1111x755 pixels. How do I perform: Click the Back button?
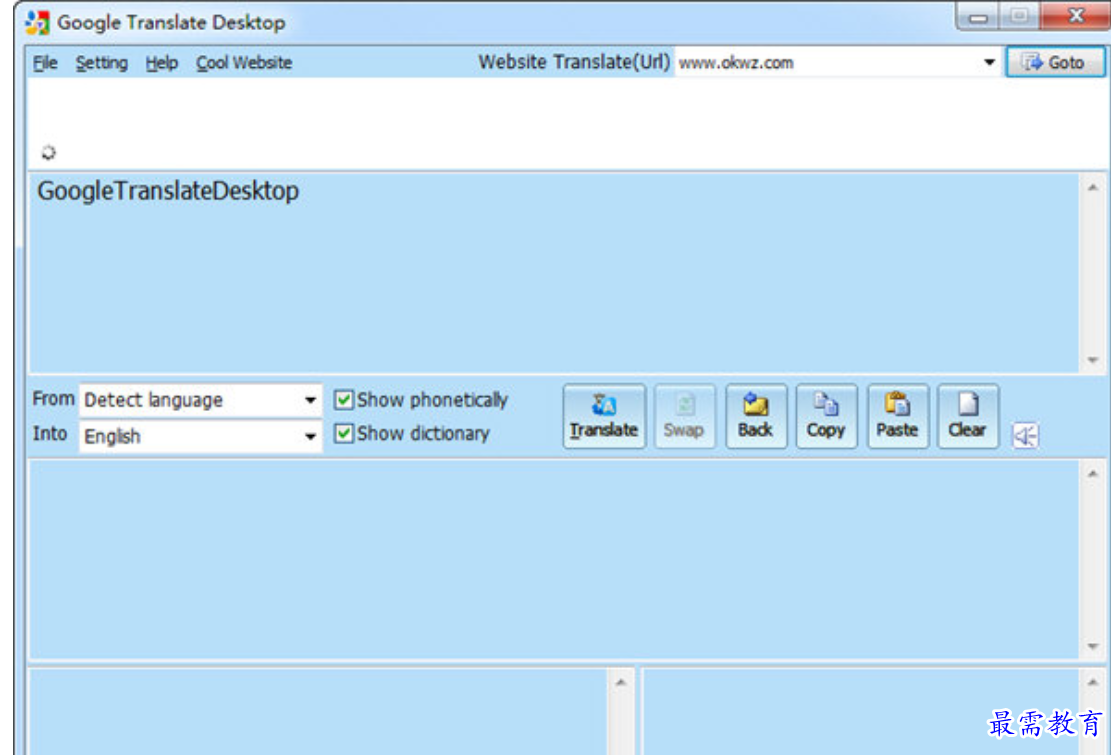click(755, 416)
